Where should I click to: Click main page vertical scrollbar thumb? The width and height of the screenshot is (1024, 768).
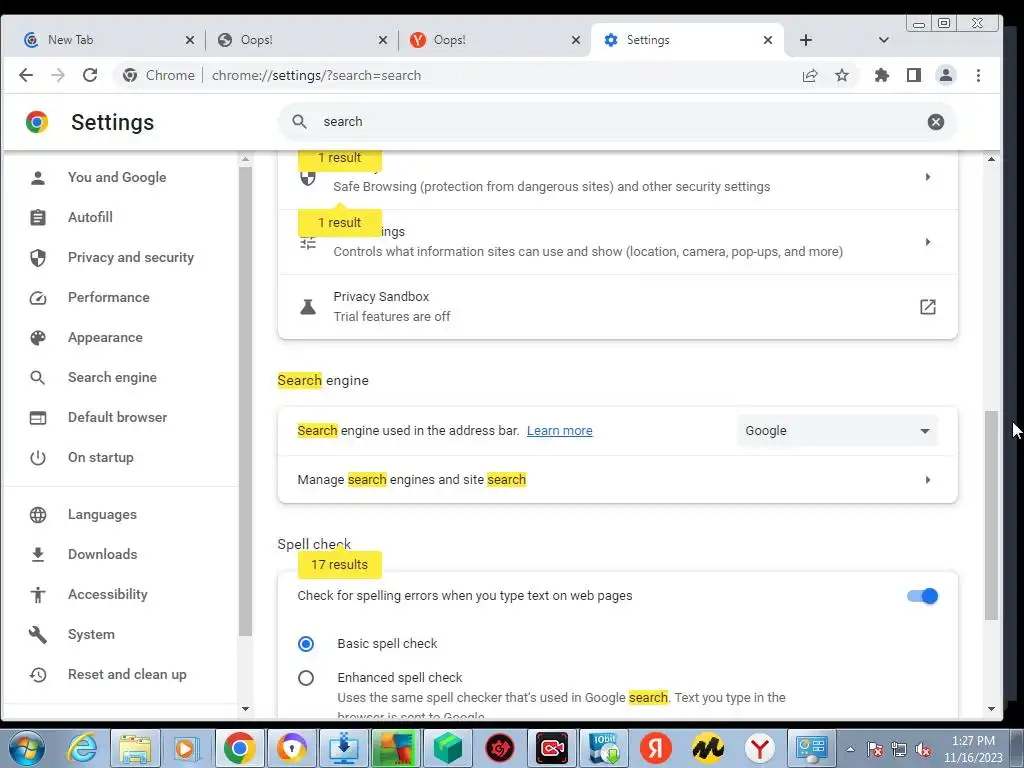991,515
